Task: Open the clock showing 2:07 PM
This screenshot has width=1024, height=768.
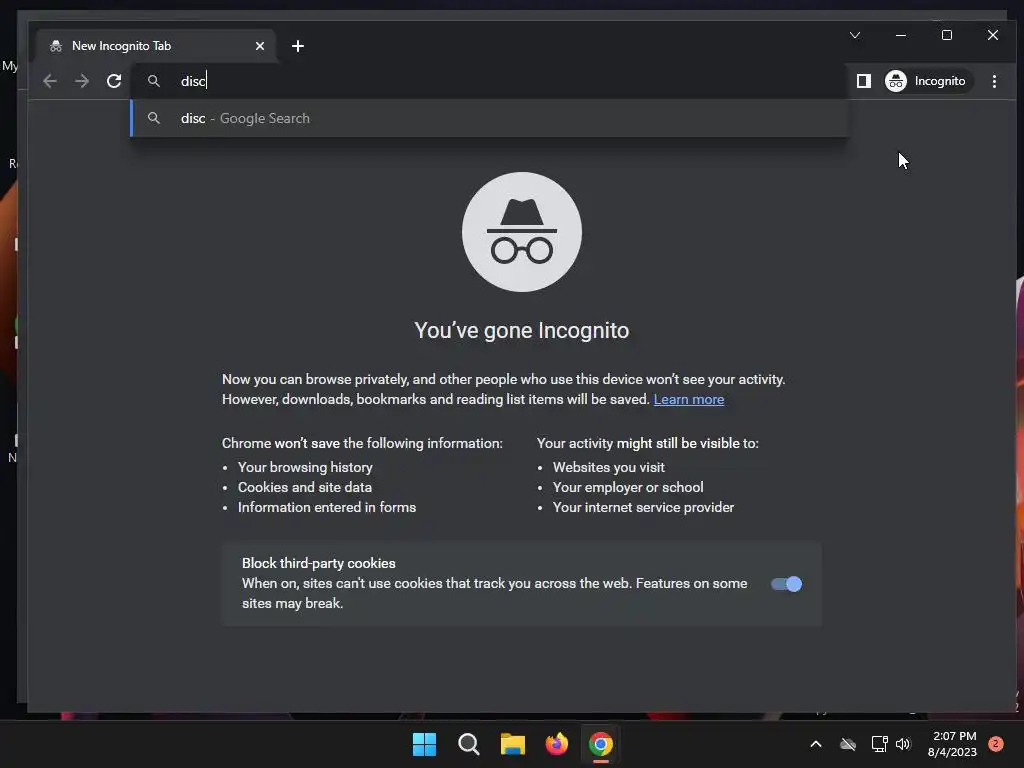Action: click(952, 744)
